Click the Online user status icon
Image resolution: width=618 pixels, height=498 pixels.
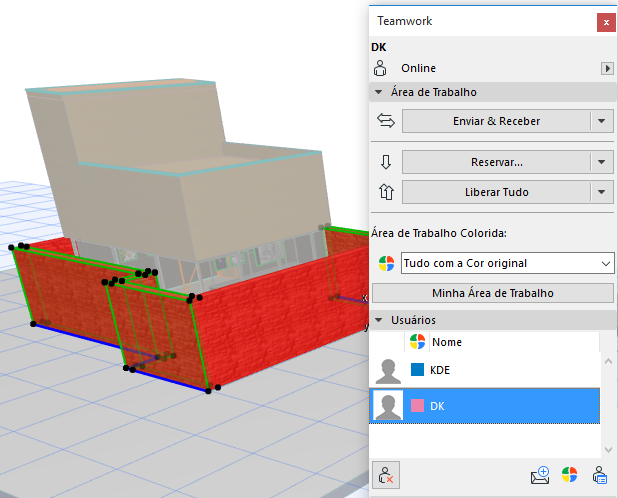click(x=381, y=68)
